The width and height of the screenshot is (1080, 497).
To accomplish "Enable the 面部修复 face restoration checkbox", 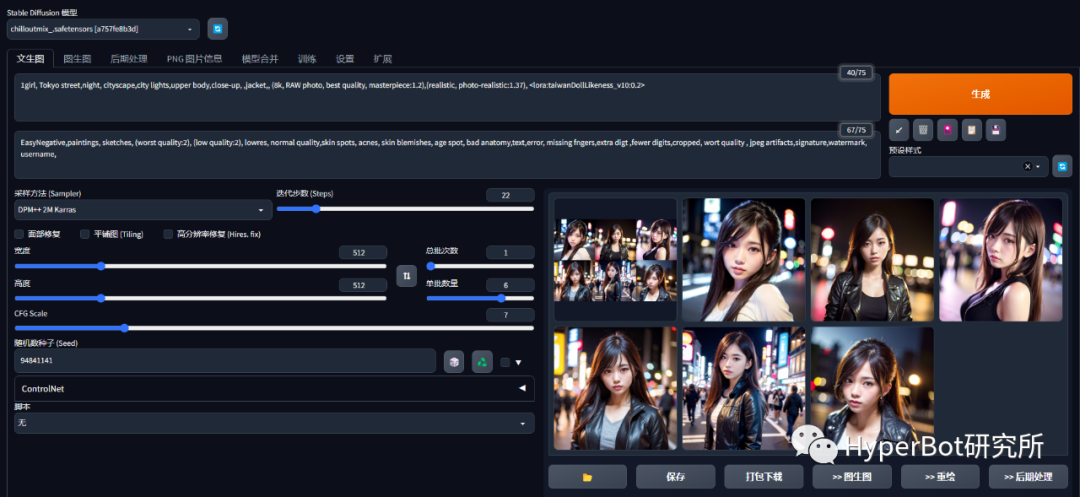I will point(19,234).
